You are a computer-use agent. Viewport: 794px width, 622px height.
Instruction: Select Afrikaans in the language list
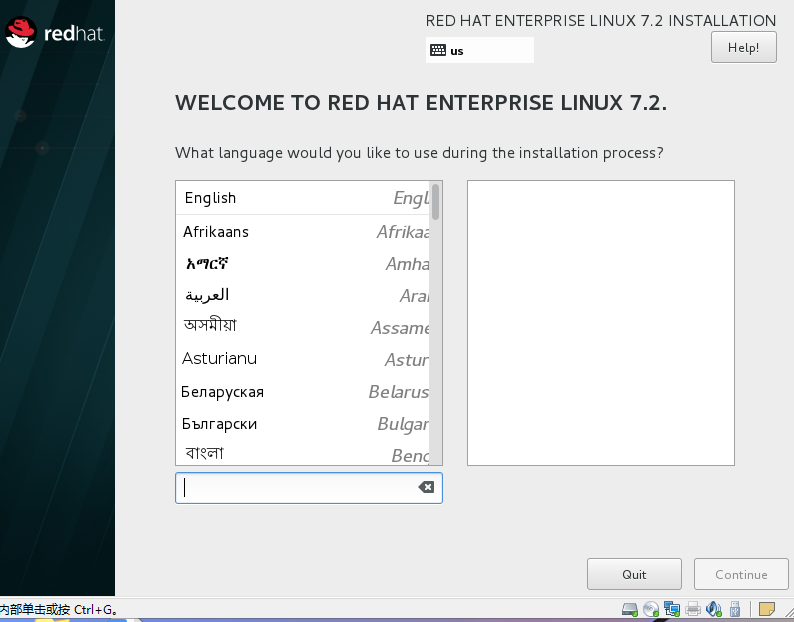[x=302, y=231]
